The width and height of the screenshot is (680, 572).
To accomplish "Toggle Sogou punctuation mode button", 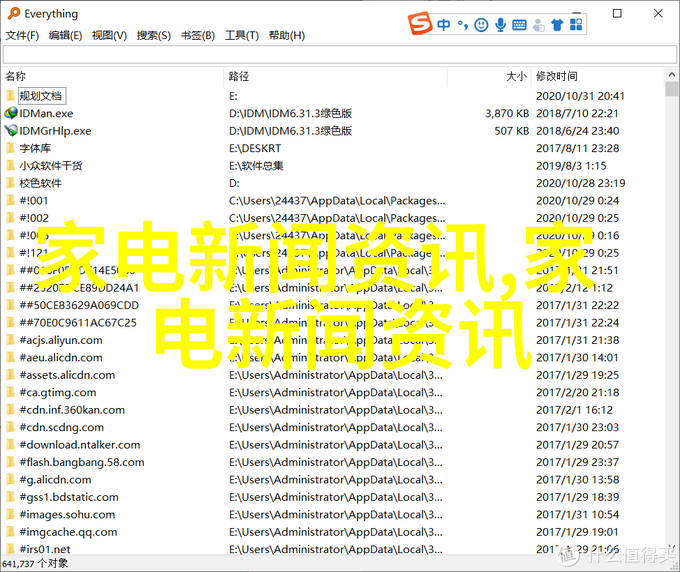I will [x=462, y=23].
